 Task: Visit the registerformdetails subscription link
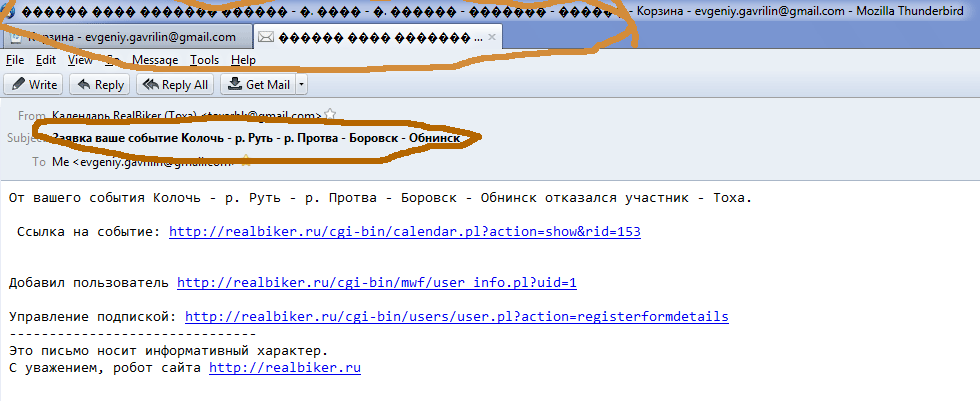pos(456,317)
